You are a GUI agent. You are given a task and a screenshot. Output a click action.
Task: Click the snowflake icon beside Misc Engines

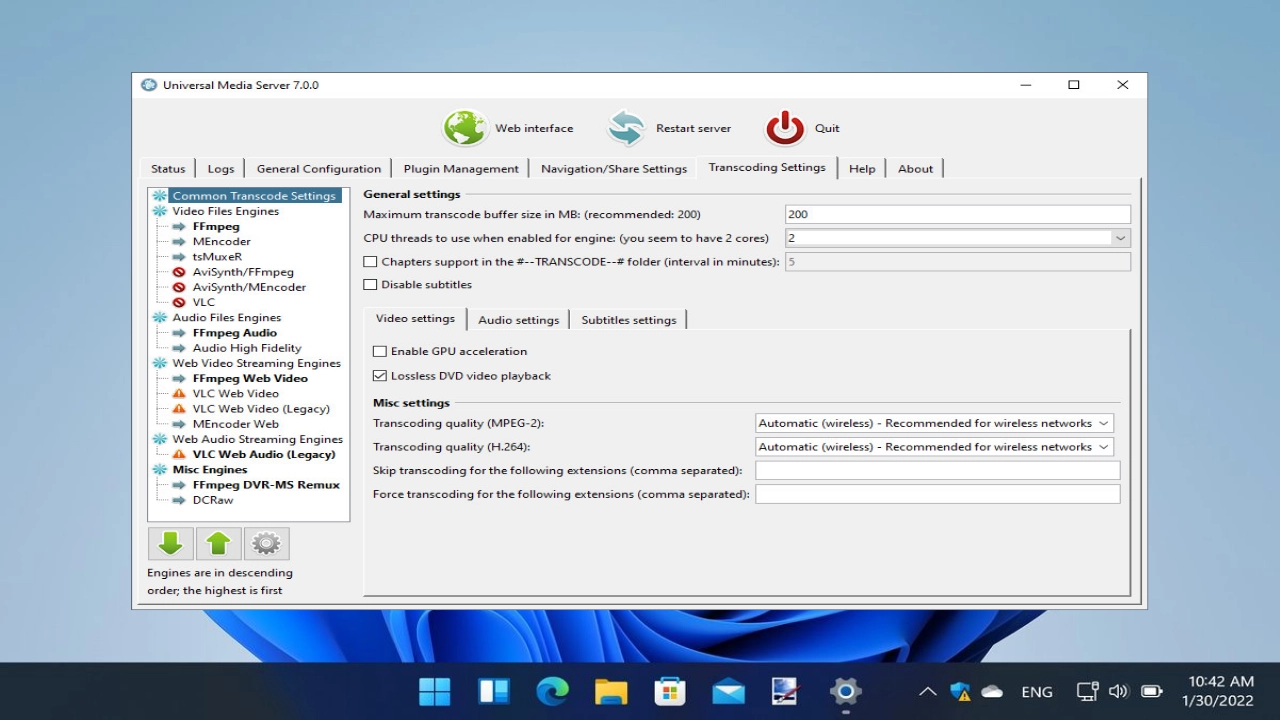(x=160, y=469)
